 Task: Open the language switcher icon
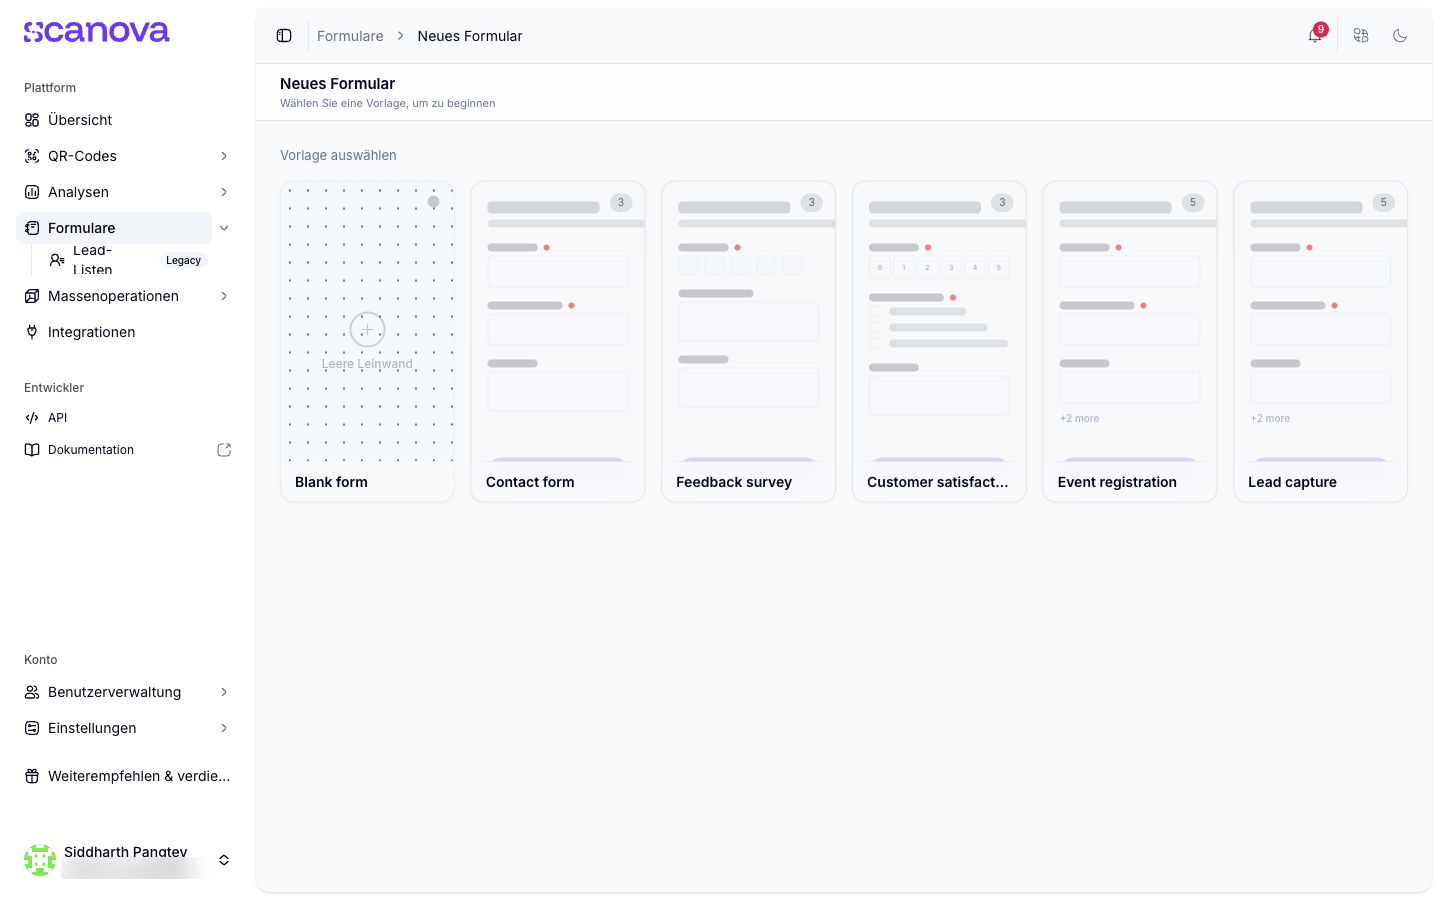tap(1361, 36)
